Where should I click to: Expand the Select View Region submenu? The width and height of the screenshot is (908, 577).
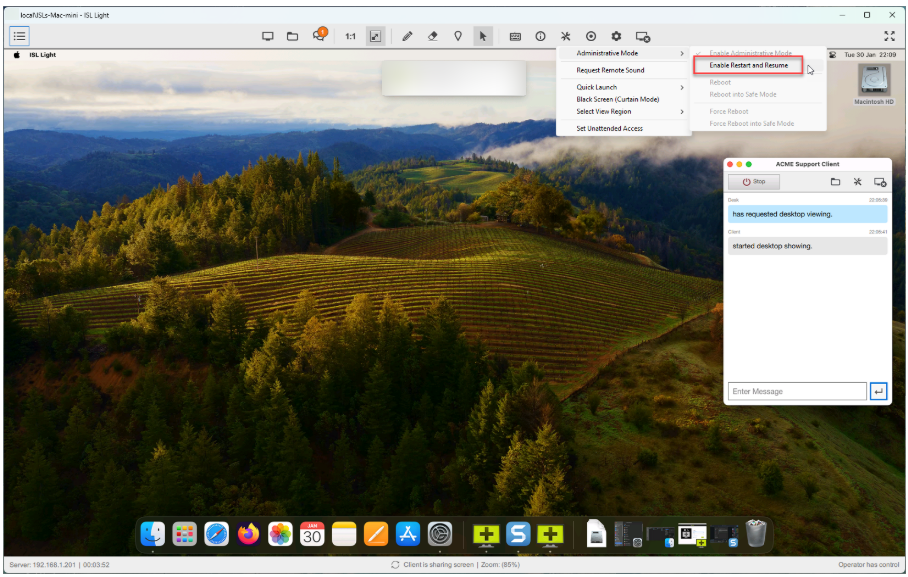coord(602,112)
